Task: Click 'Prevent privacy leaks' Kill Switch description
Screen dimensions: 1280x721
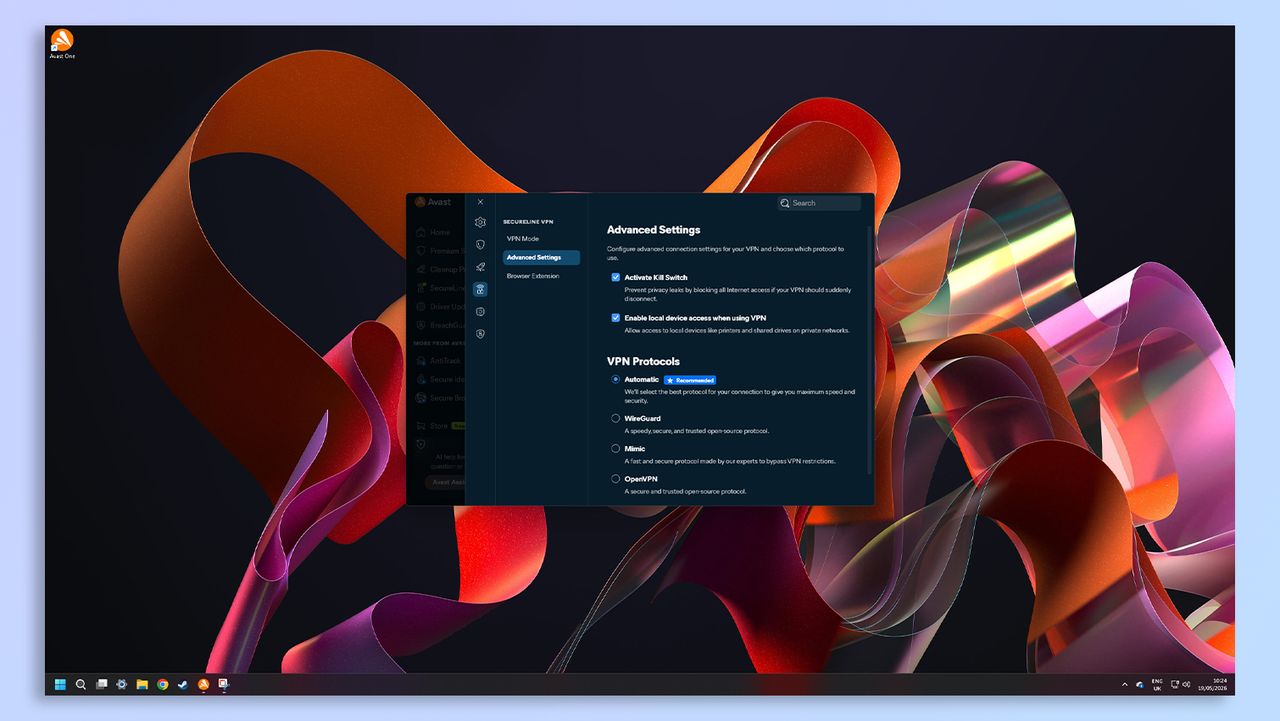Action: [x=738, y=294]
